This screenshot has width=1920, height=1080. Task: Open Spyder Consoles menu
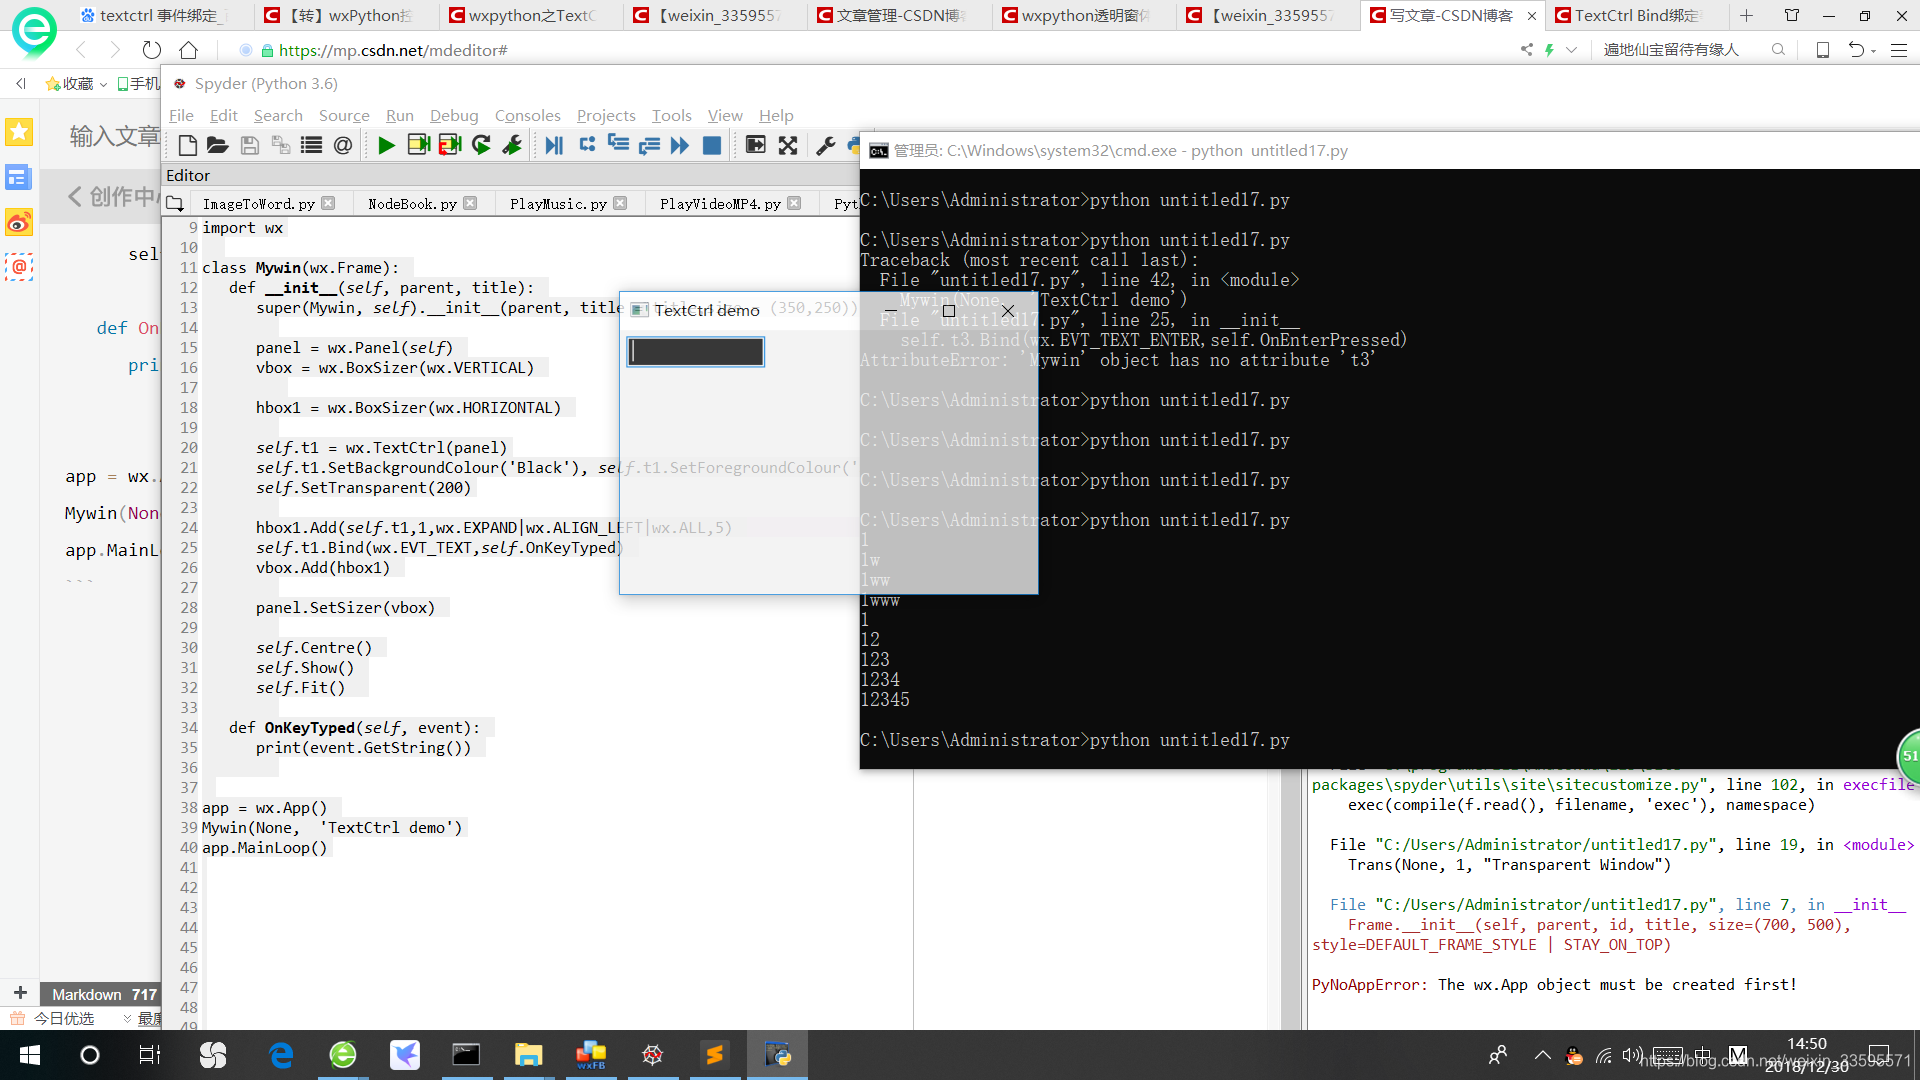pyautogui.click(x=527, y=116)
